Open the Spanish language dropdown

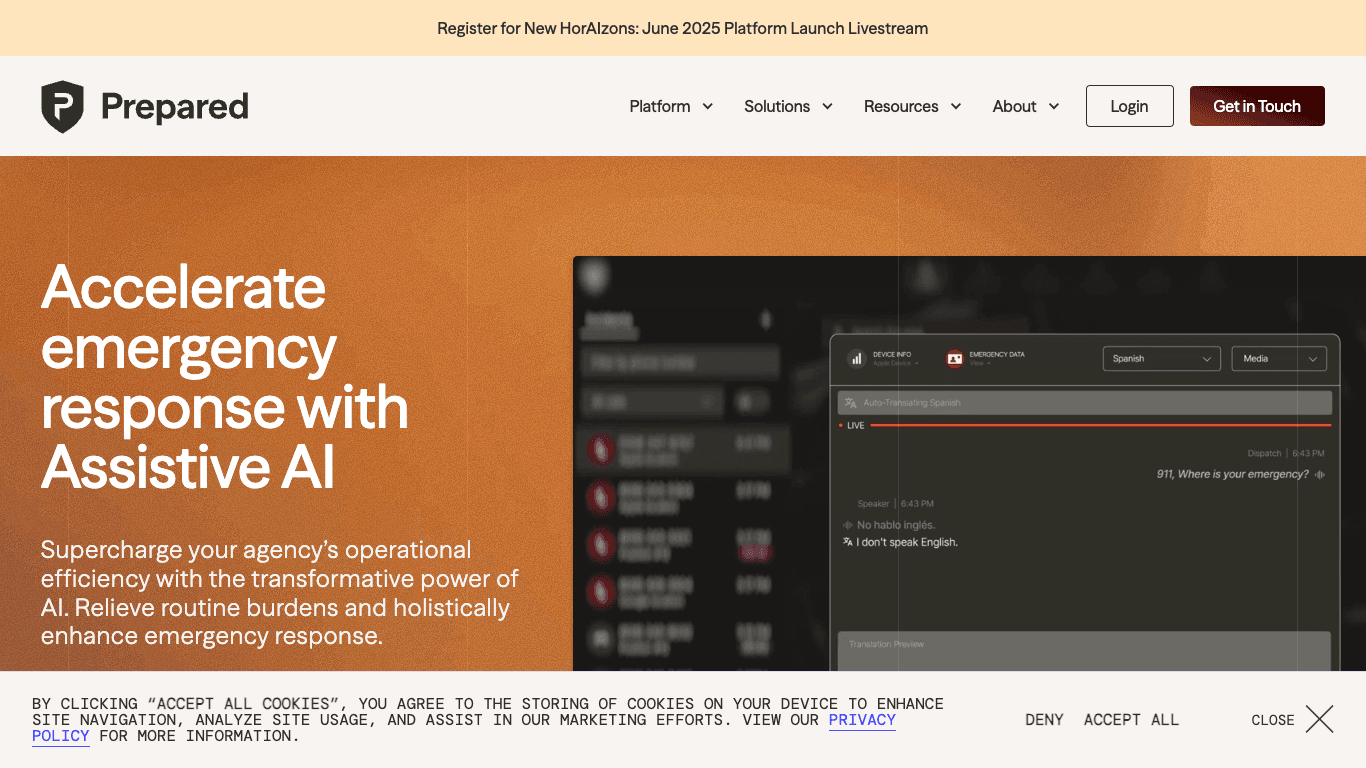[x=1161, y=358]
